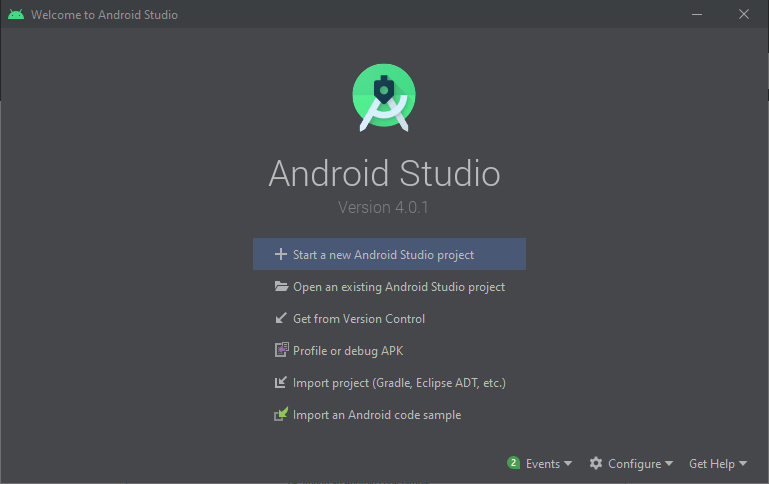Click the Configure gear icon
The image size is (769, 484).
(x=596, y=463)
